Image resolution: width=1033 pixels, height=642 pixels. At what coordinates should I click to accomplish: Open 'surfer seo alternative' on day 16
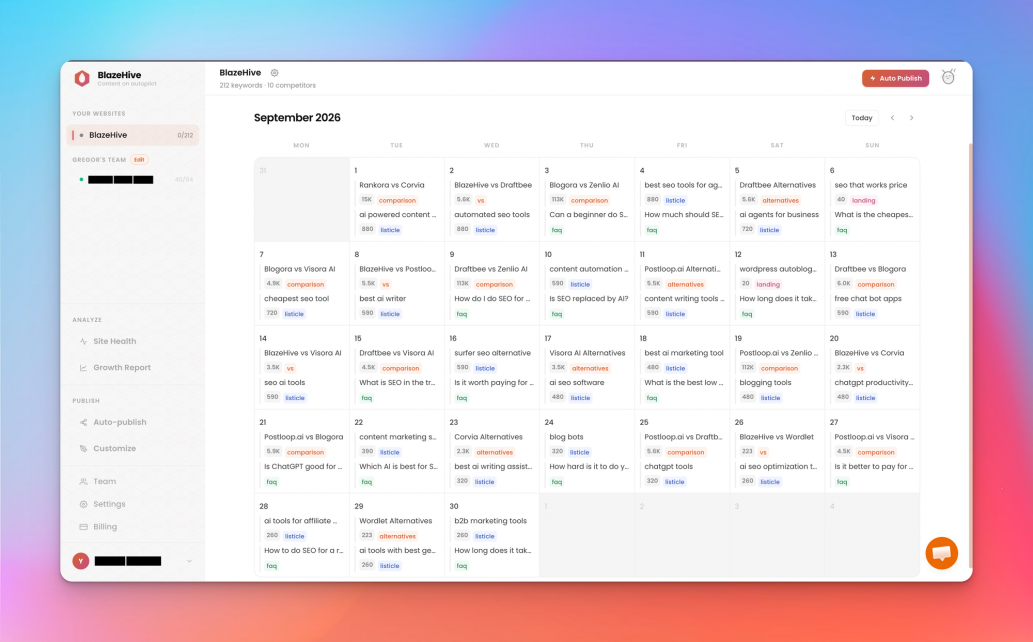click(493, 353)
